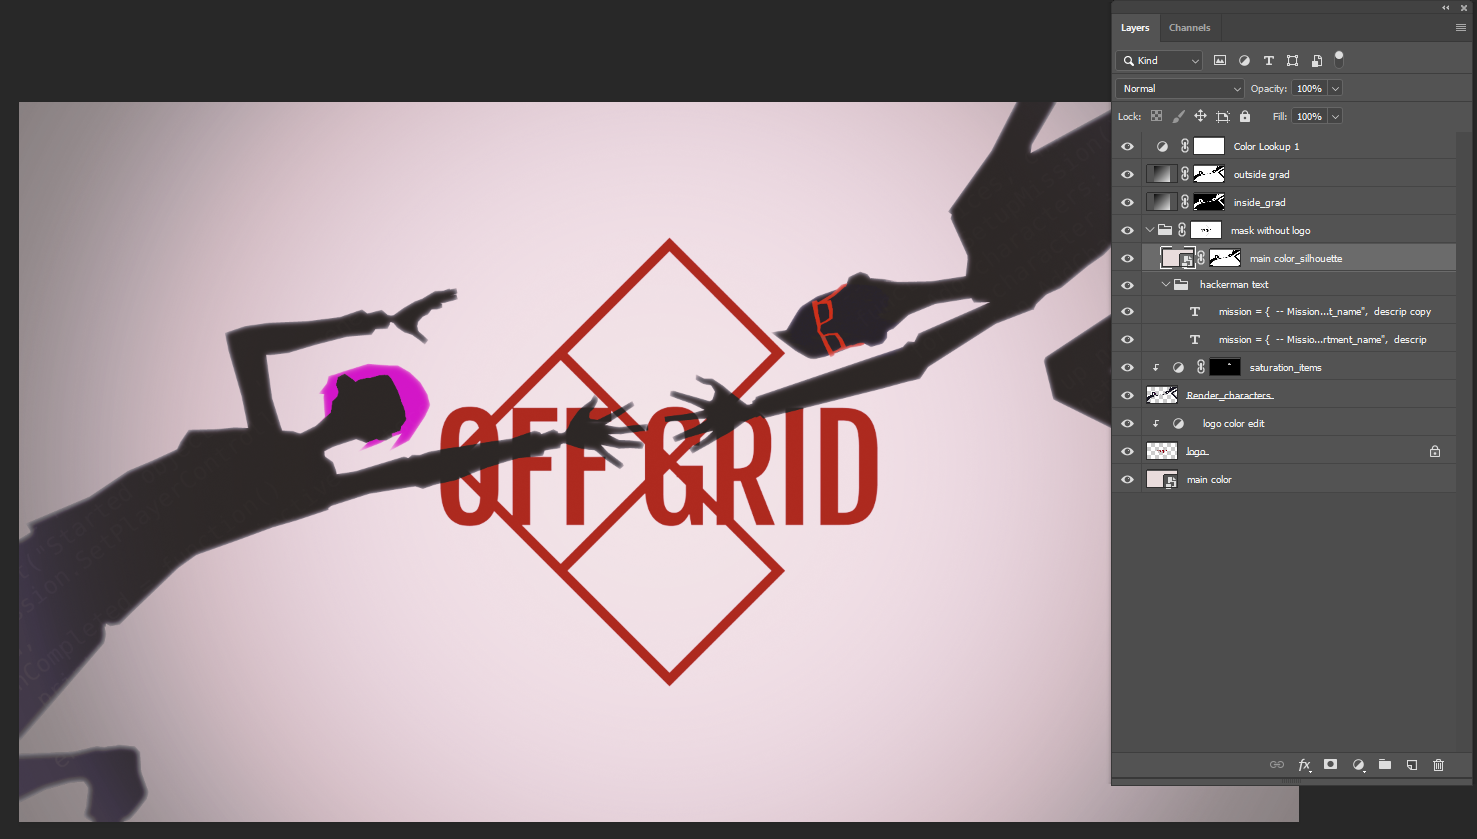Delete the selected layer
The image size is (1477, 839).
pos(1439,765)
